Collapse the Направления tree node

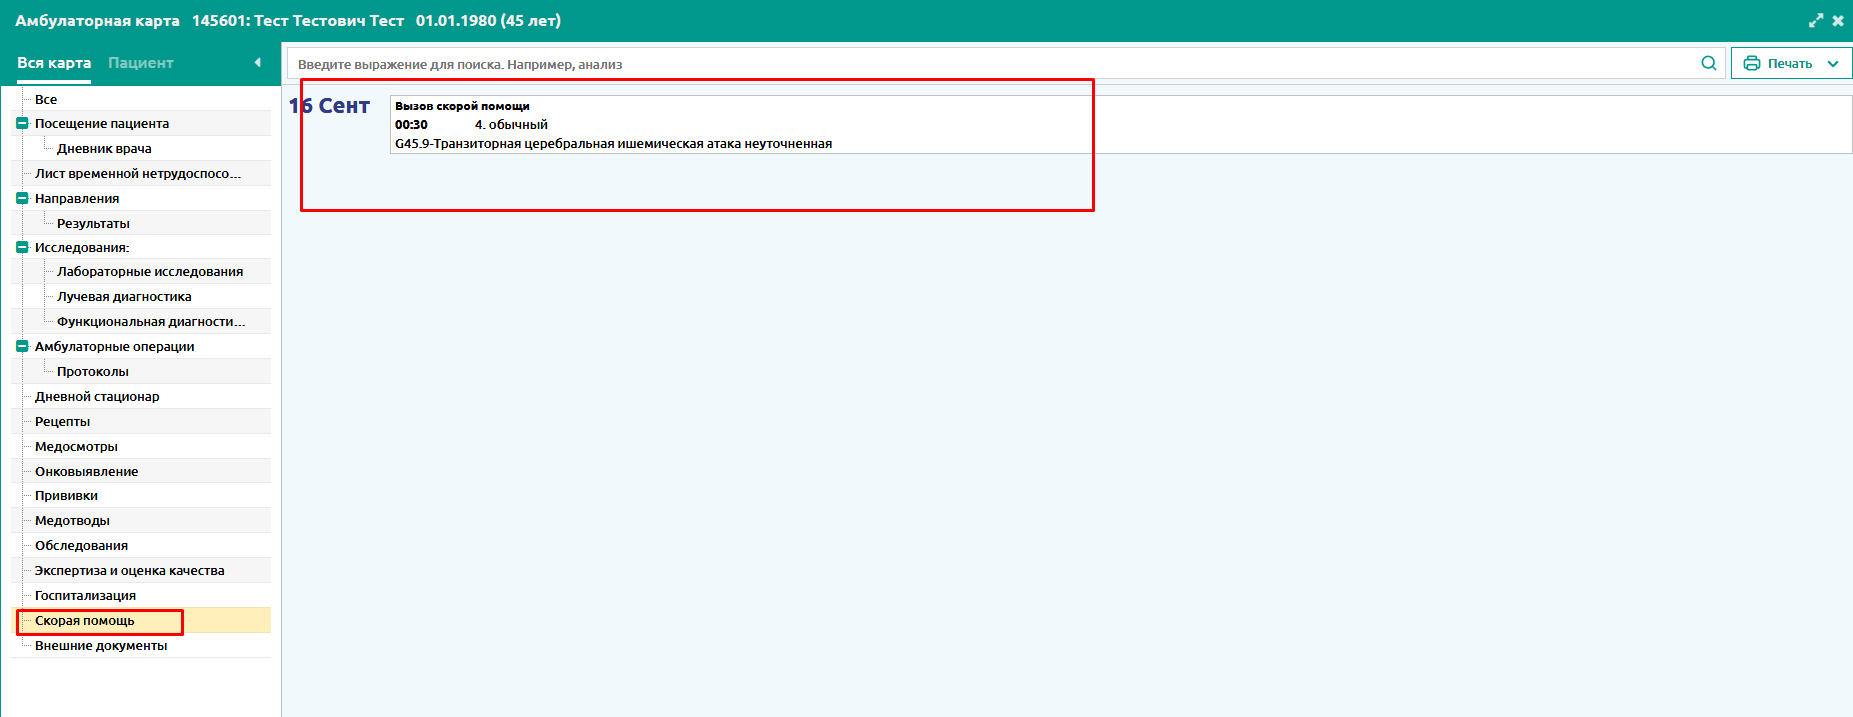(22, 199)
